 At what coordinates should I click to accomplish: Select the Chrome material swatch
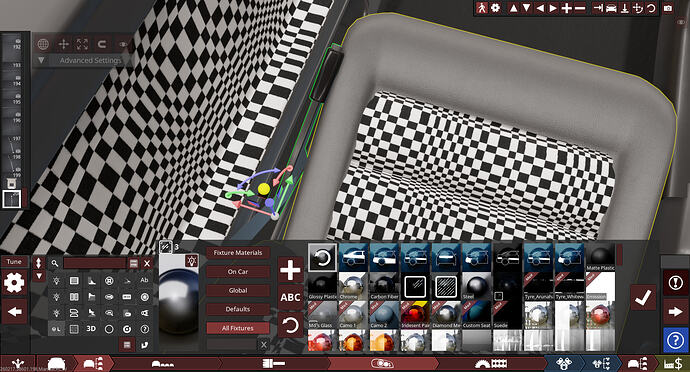353,286
